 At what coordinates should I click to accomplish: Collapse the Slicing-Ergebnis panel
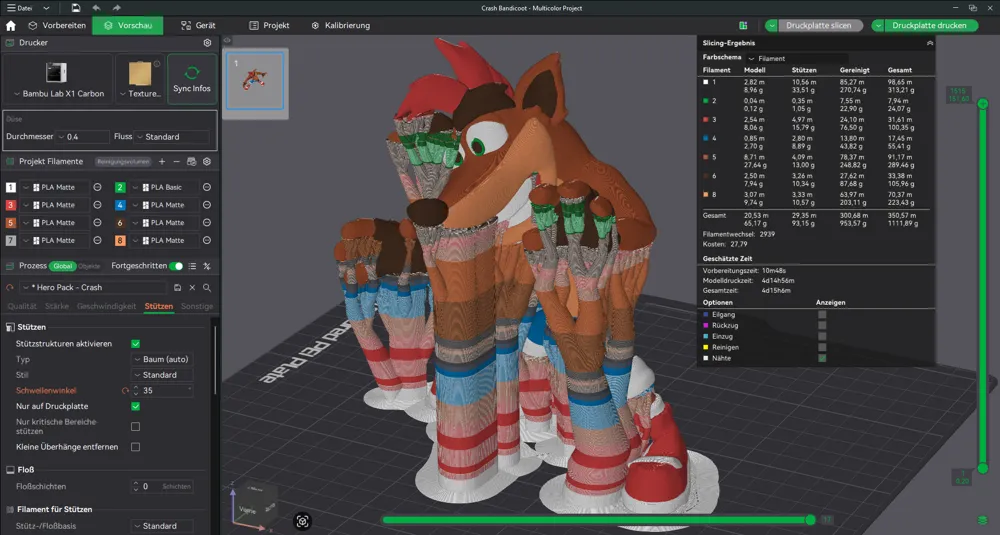coord(930,43)
